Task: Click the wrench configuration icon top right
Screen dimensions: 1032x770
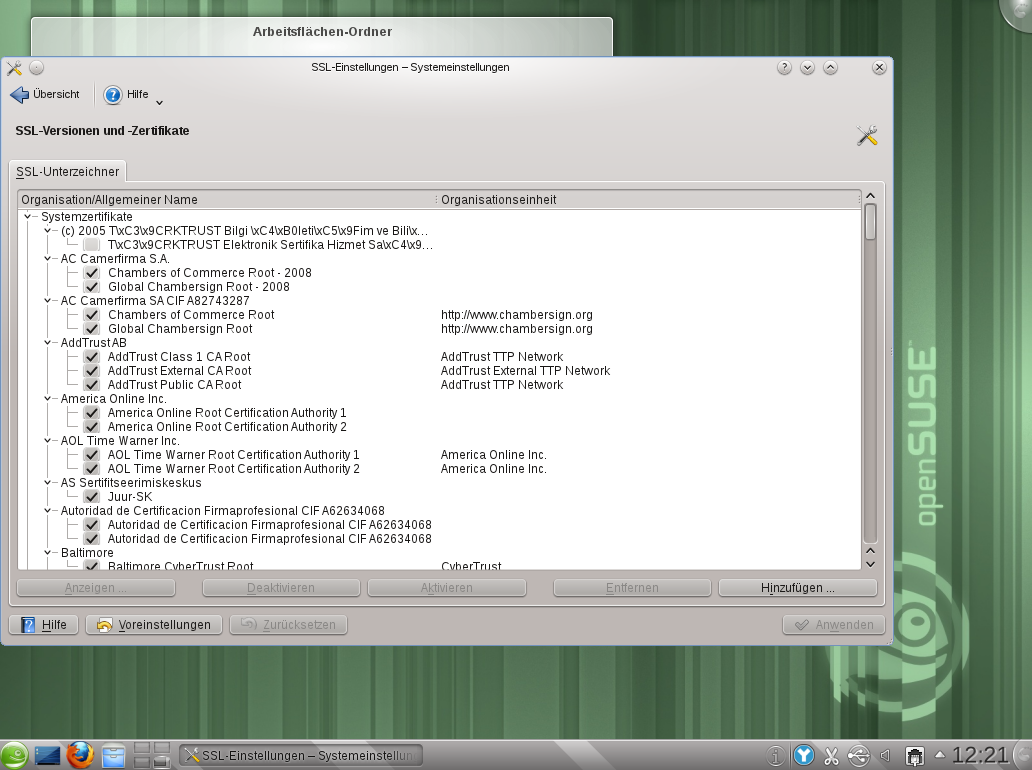Action: [x=867, y=133]
